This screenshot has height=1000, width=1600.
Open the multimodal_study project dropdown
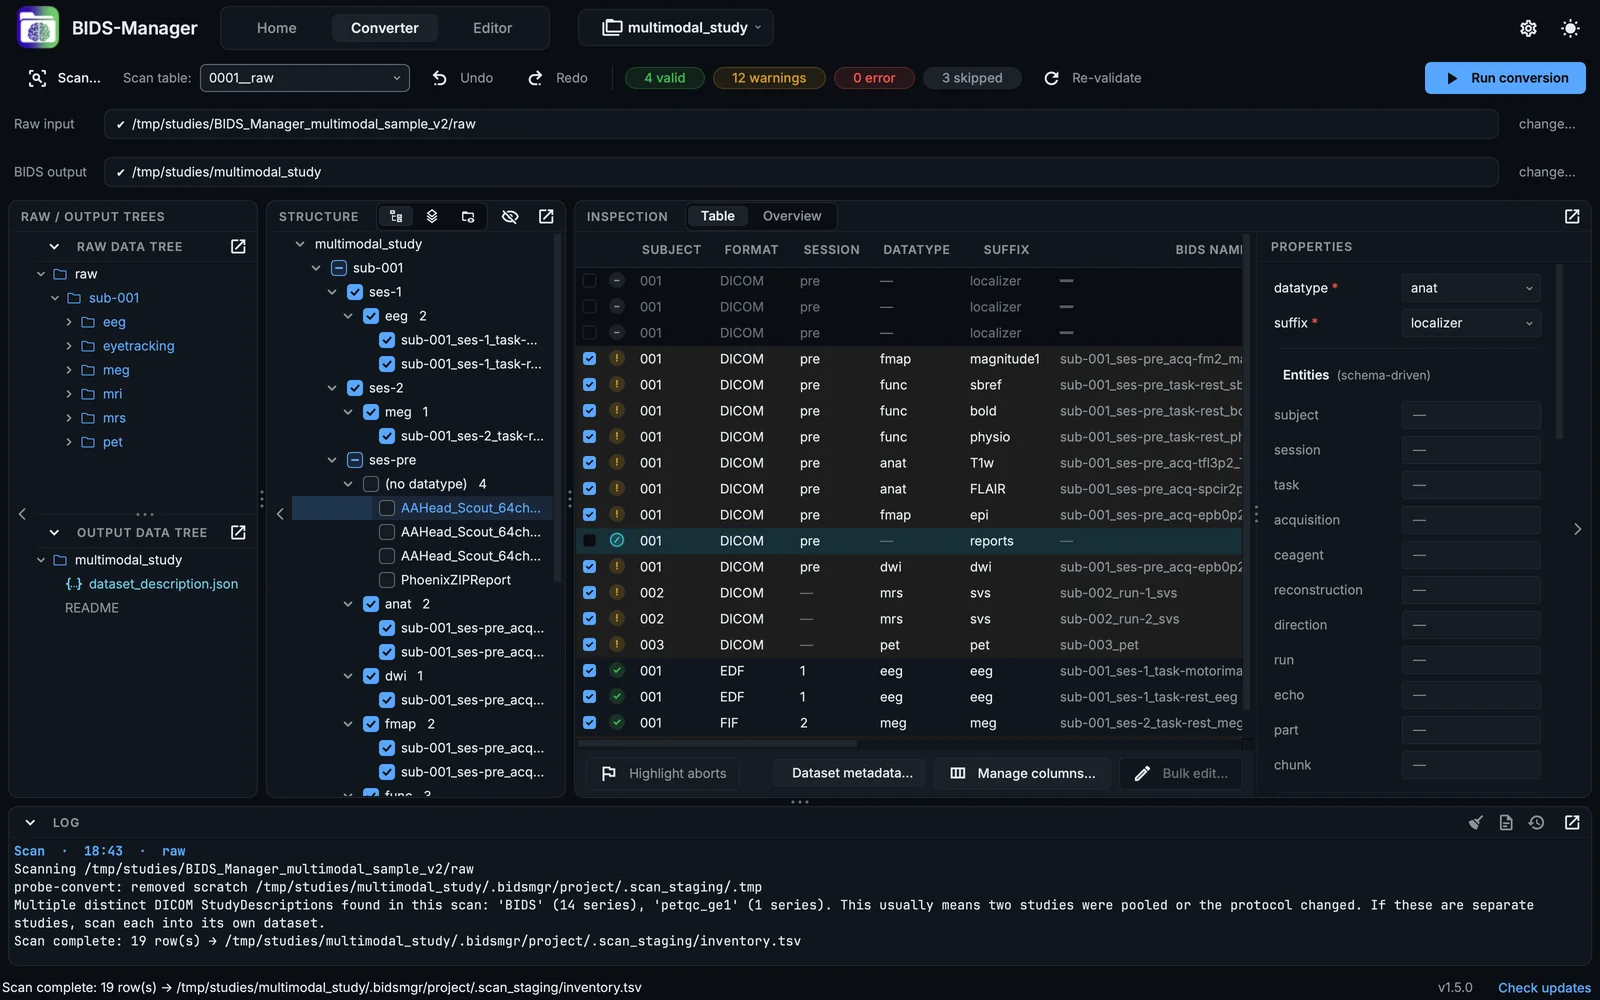click(x=676, y=28)
